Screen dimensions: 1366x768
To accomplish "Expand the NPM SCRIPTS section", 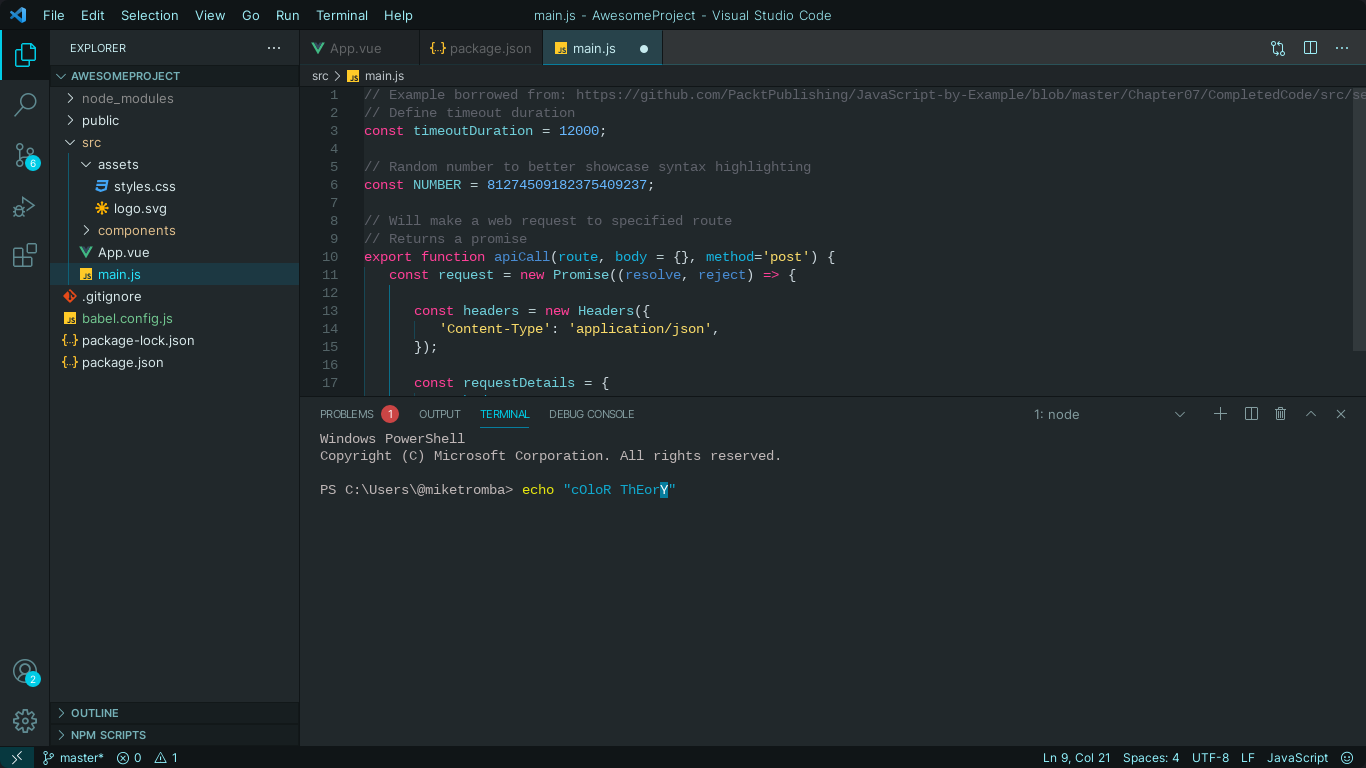I will pyautogui.click(x=108, y=735).
